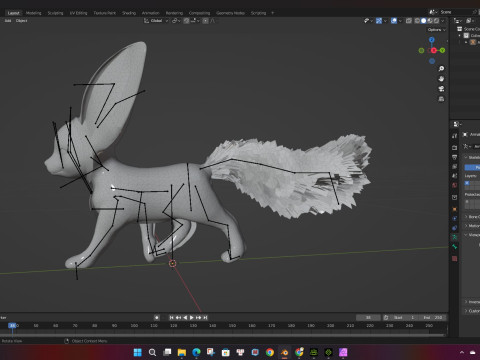Viewport: 480px width, 360px height.
Task: Click the proportional editing falloff icon
Action: pyautogui.click(x=212, y=21)
